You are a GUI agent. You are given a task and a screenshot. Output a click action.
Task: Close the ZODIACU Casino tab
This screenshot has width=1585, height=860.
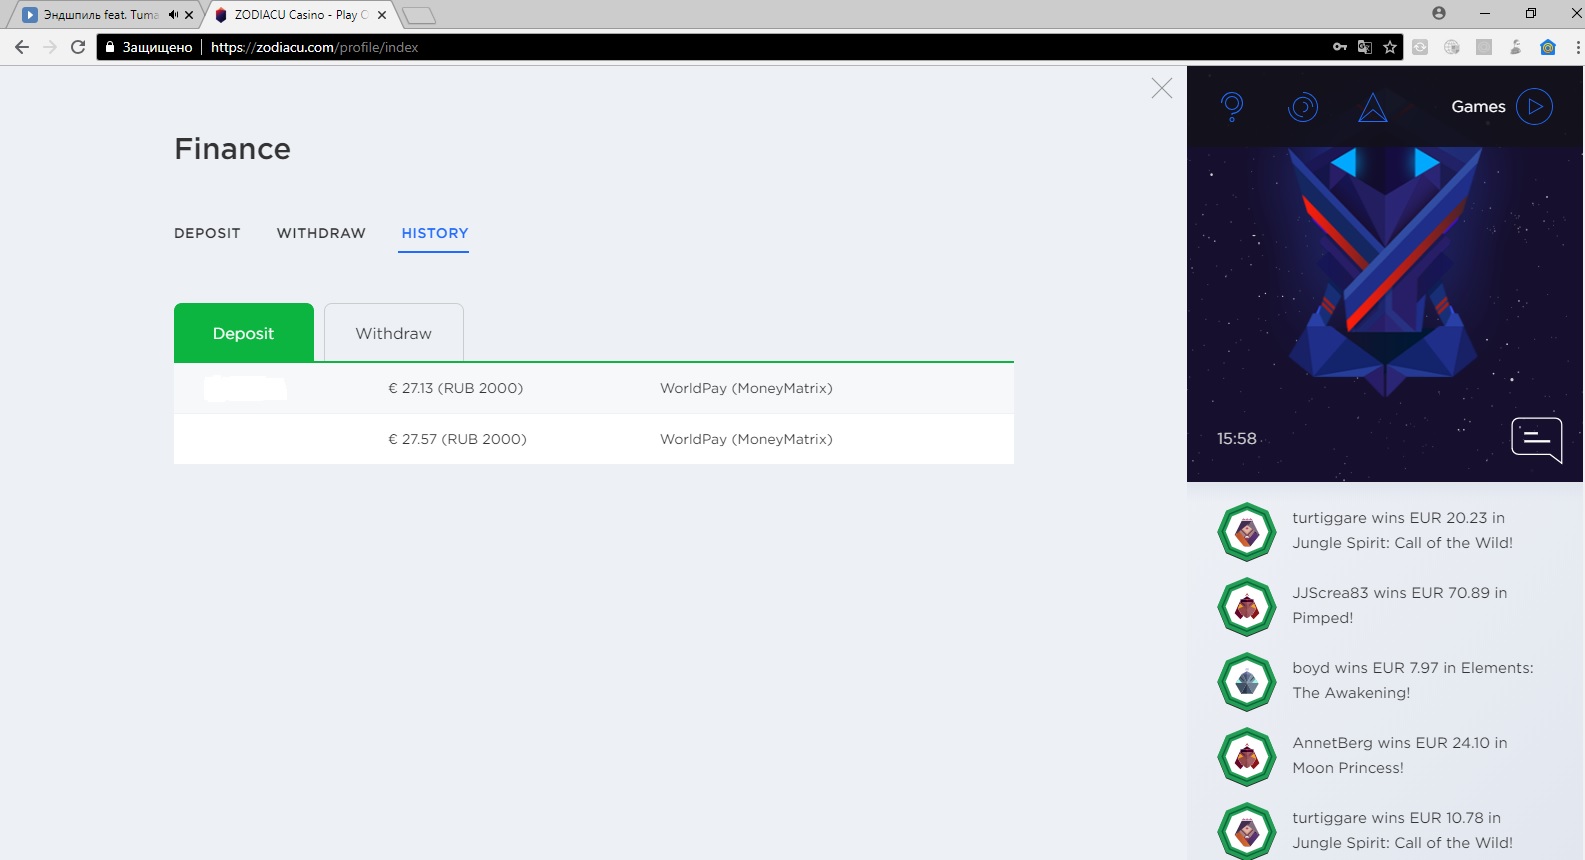(x=382, y=15)
